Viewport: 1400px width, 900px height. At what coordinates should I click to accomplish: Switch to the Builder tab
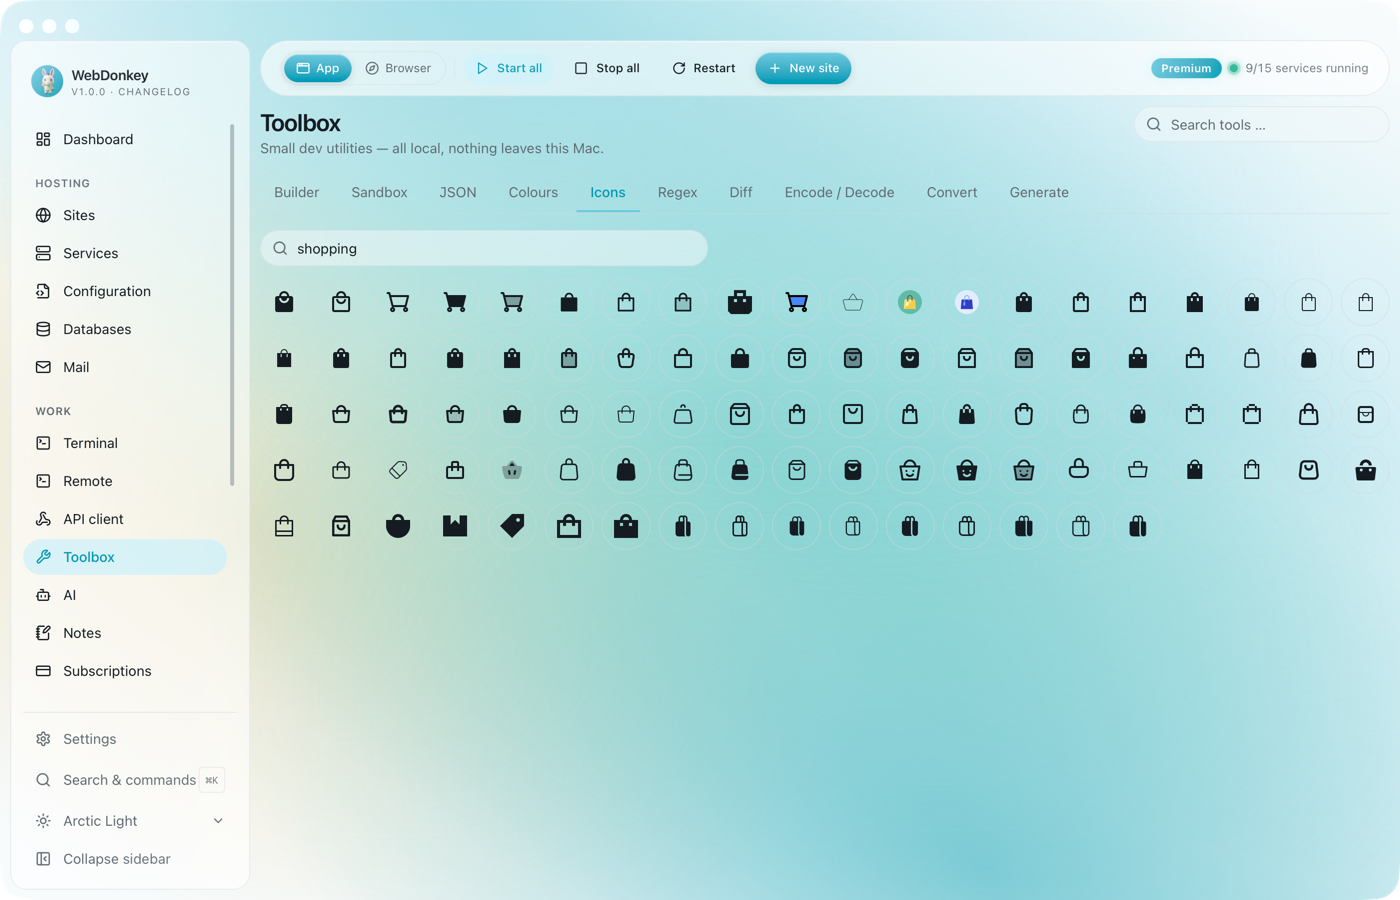(297, 192)
